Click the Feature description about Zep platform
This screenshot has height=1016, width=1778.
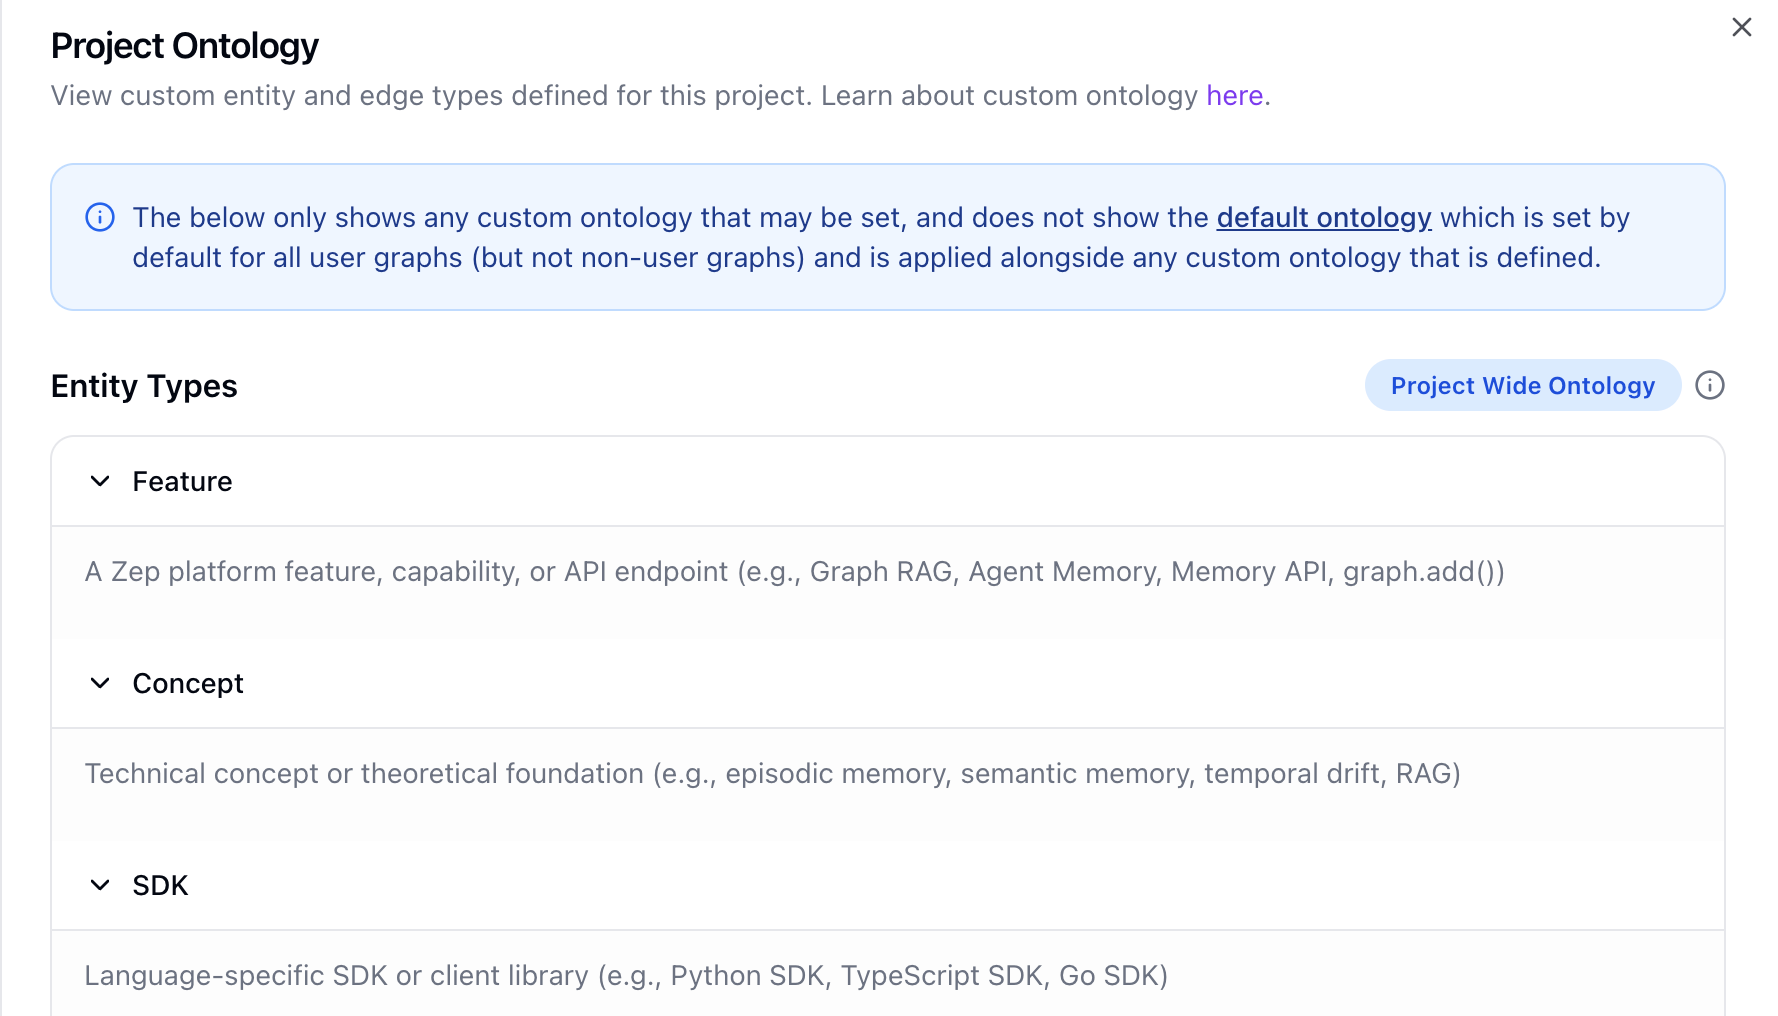(x=794, y=572)
